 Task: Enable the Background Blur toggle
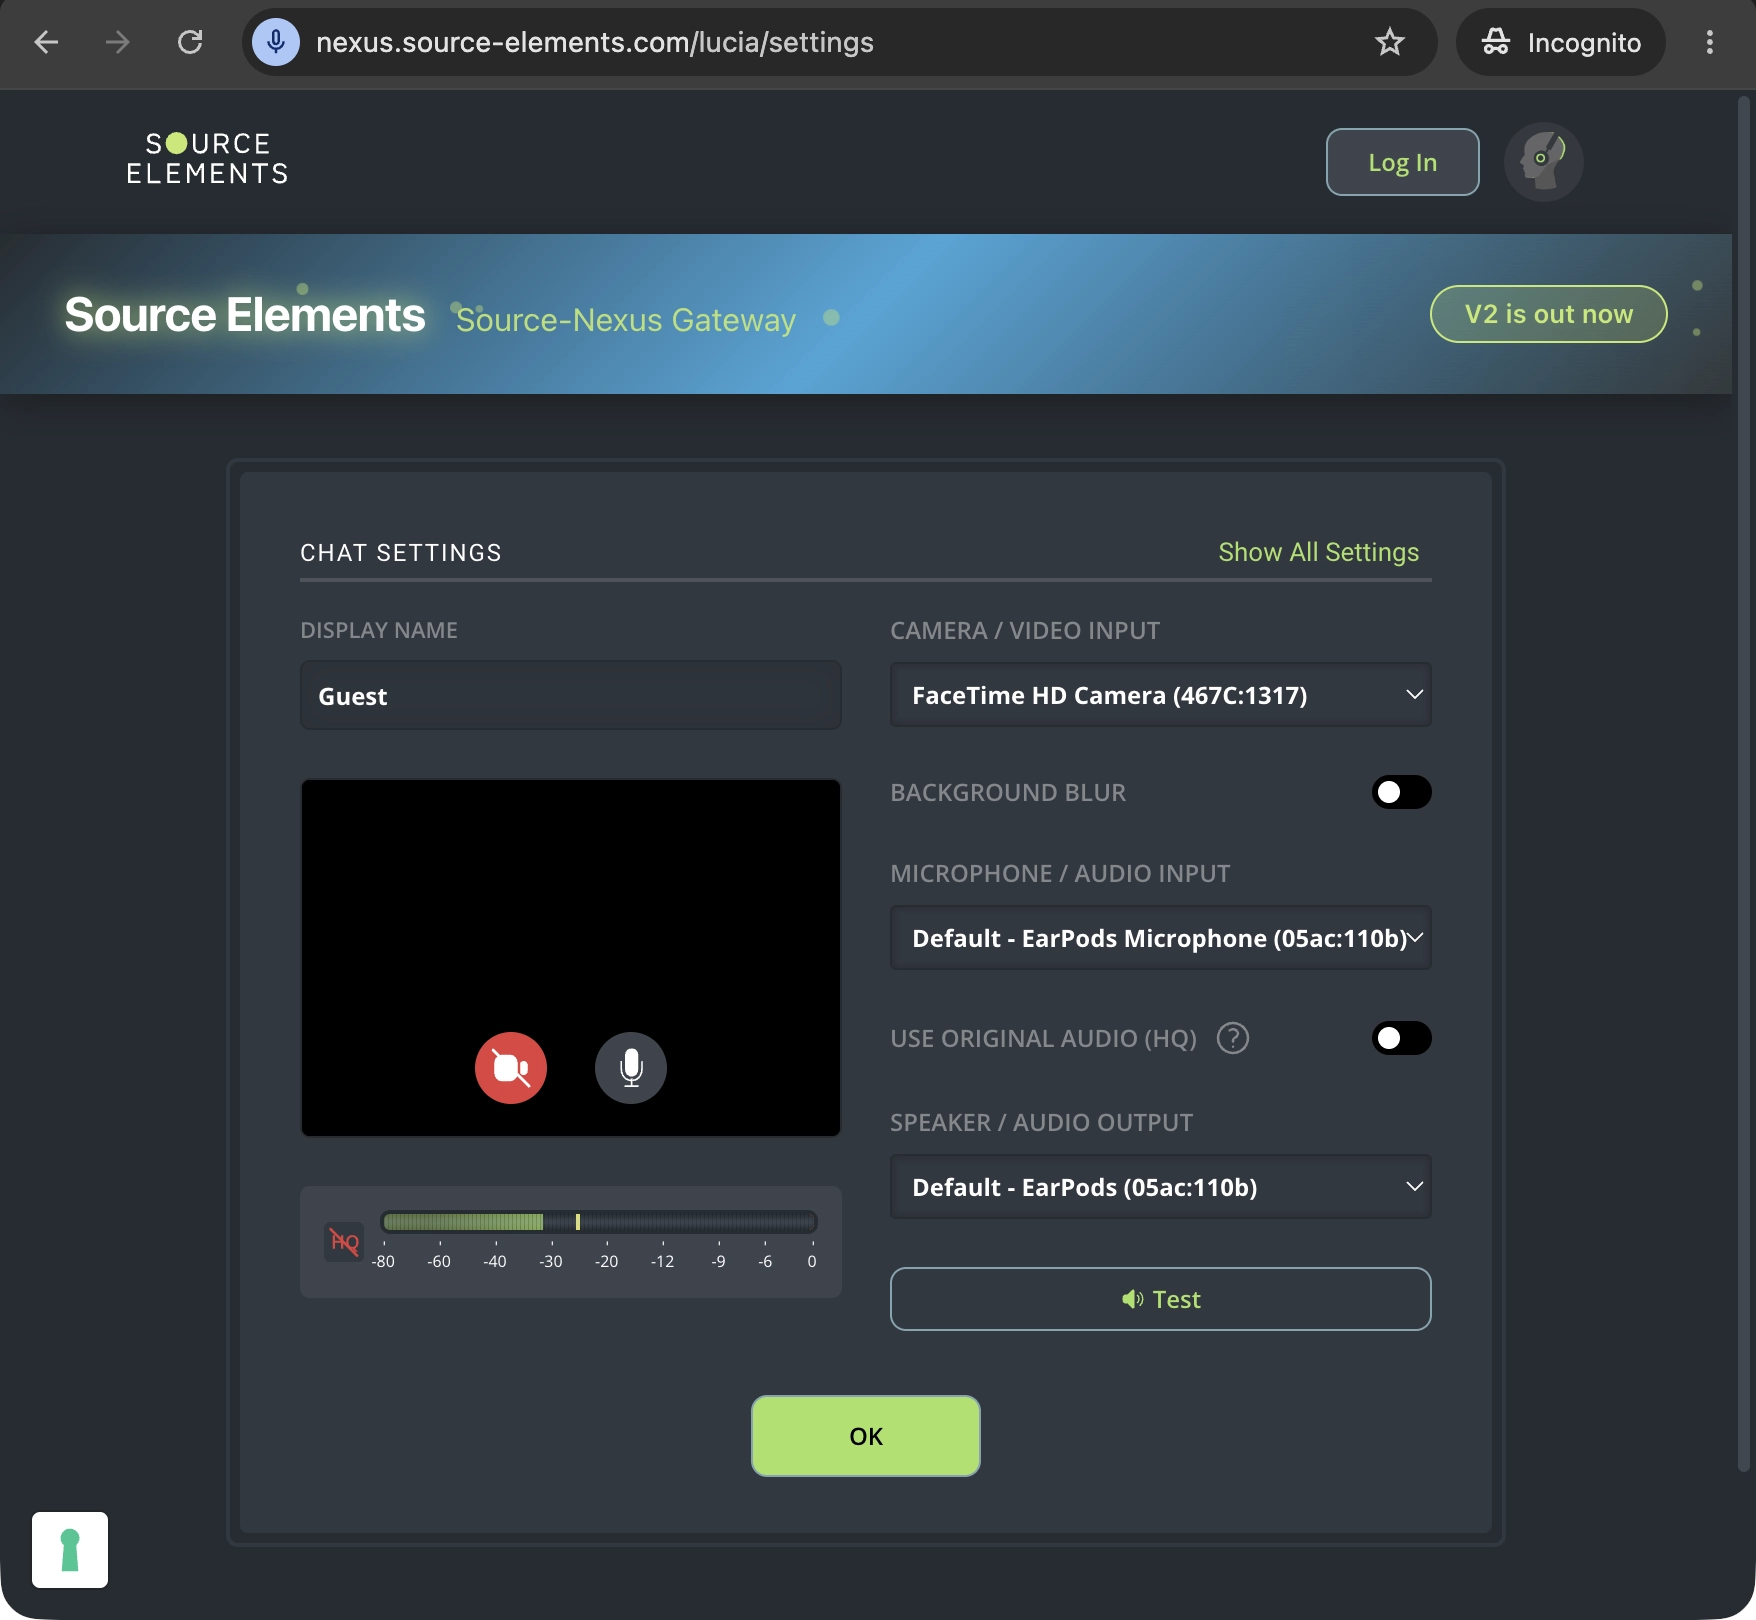point(1401,792)
